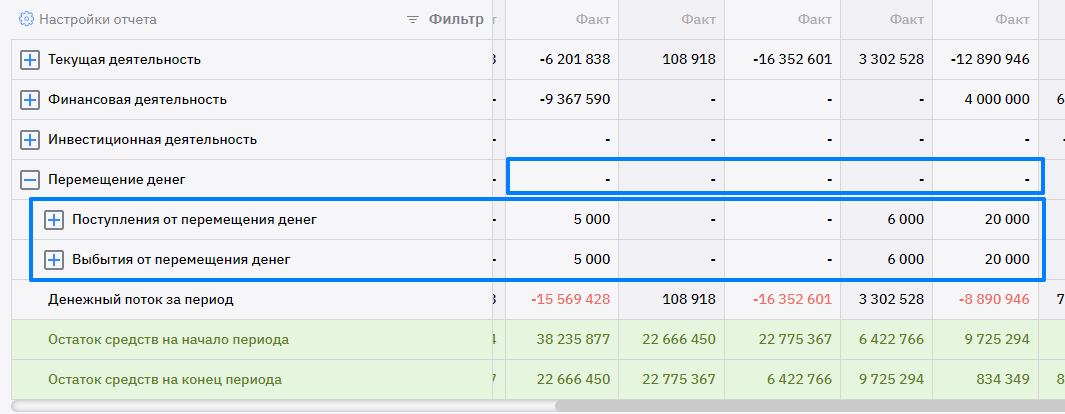This screenshot has height=414, width=1065.
Task: Expand the Текущая деятельность row
Action: pos(30,60)
